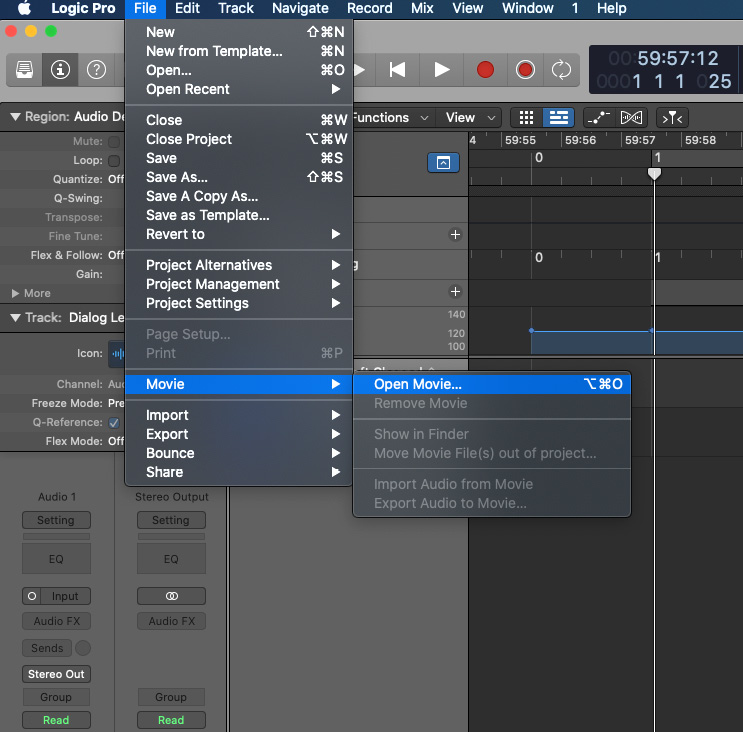
Task: Open the Edit menu in menu bar
Action: tap(187, 8)
